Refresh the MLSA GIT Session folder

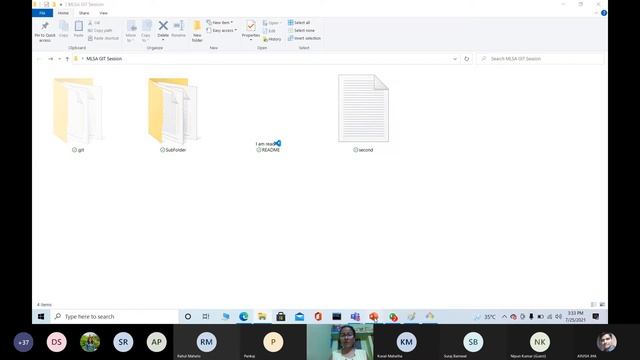point(467,59)
